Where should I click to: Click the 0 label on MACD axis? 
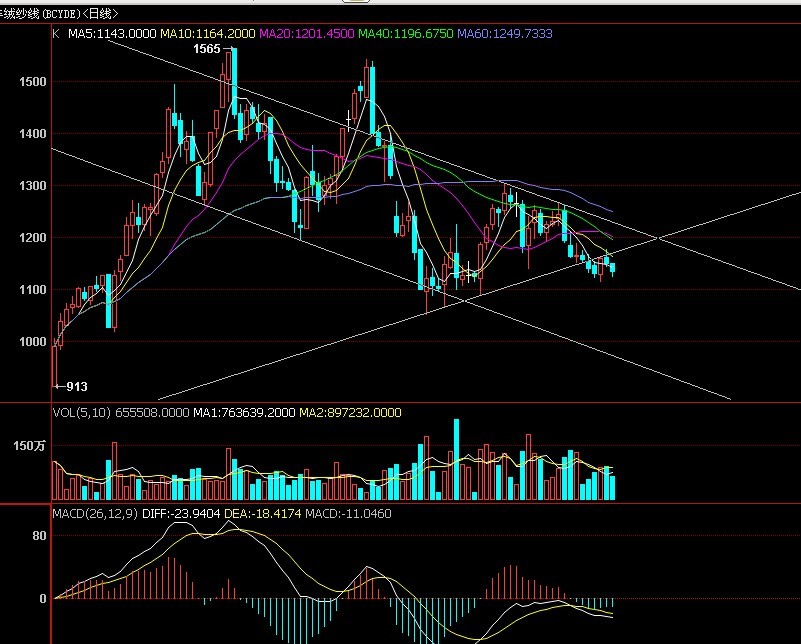coord(43,599)
